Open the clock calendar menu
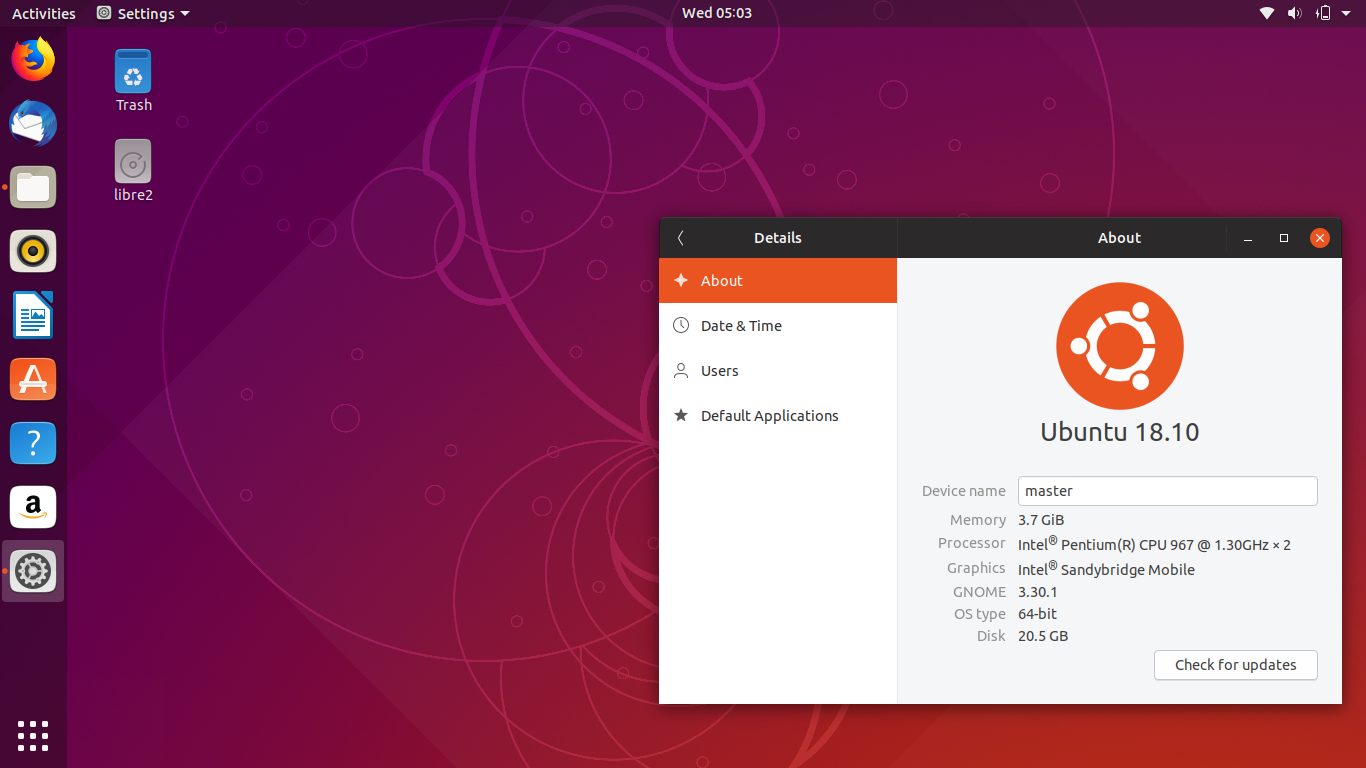The image size is (1366, 768). (x=717, y=13)
